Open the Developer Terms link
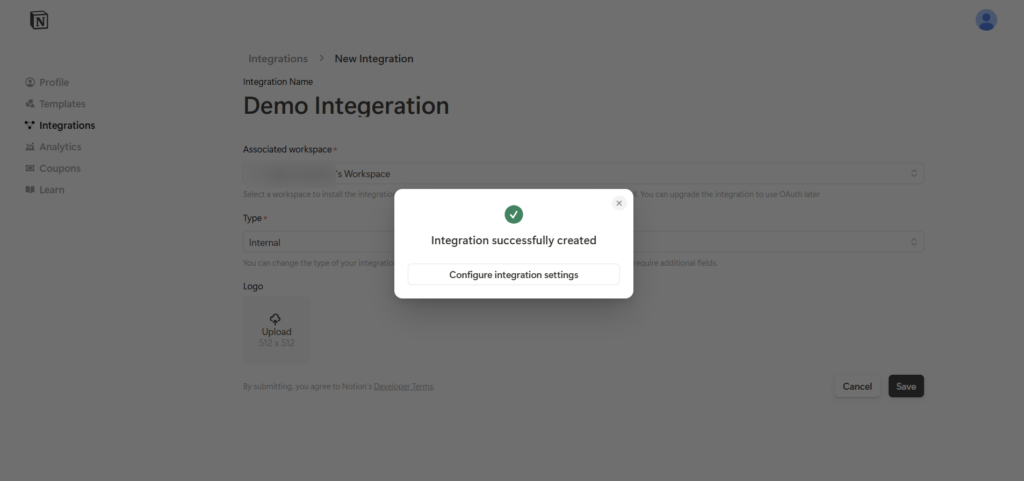Viewport: 1024px width, 481px height. [x=403, y=386]
